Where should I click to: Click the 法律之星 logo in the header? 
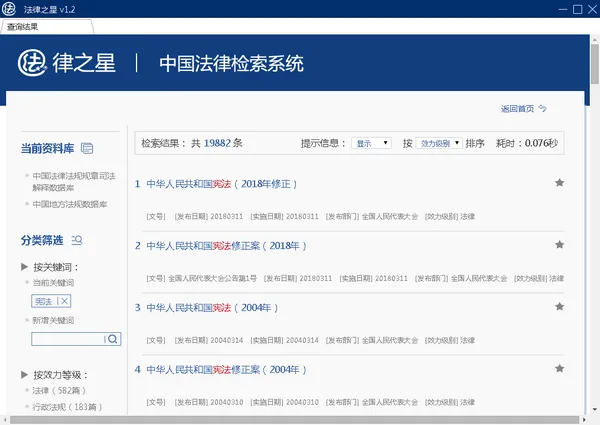tap(33, 63)
